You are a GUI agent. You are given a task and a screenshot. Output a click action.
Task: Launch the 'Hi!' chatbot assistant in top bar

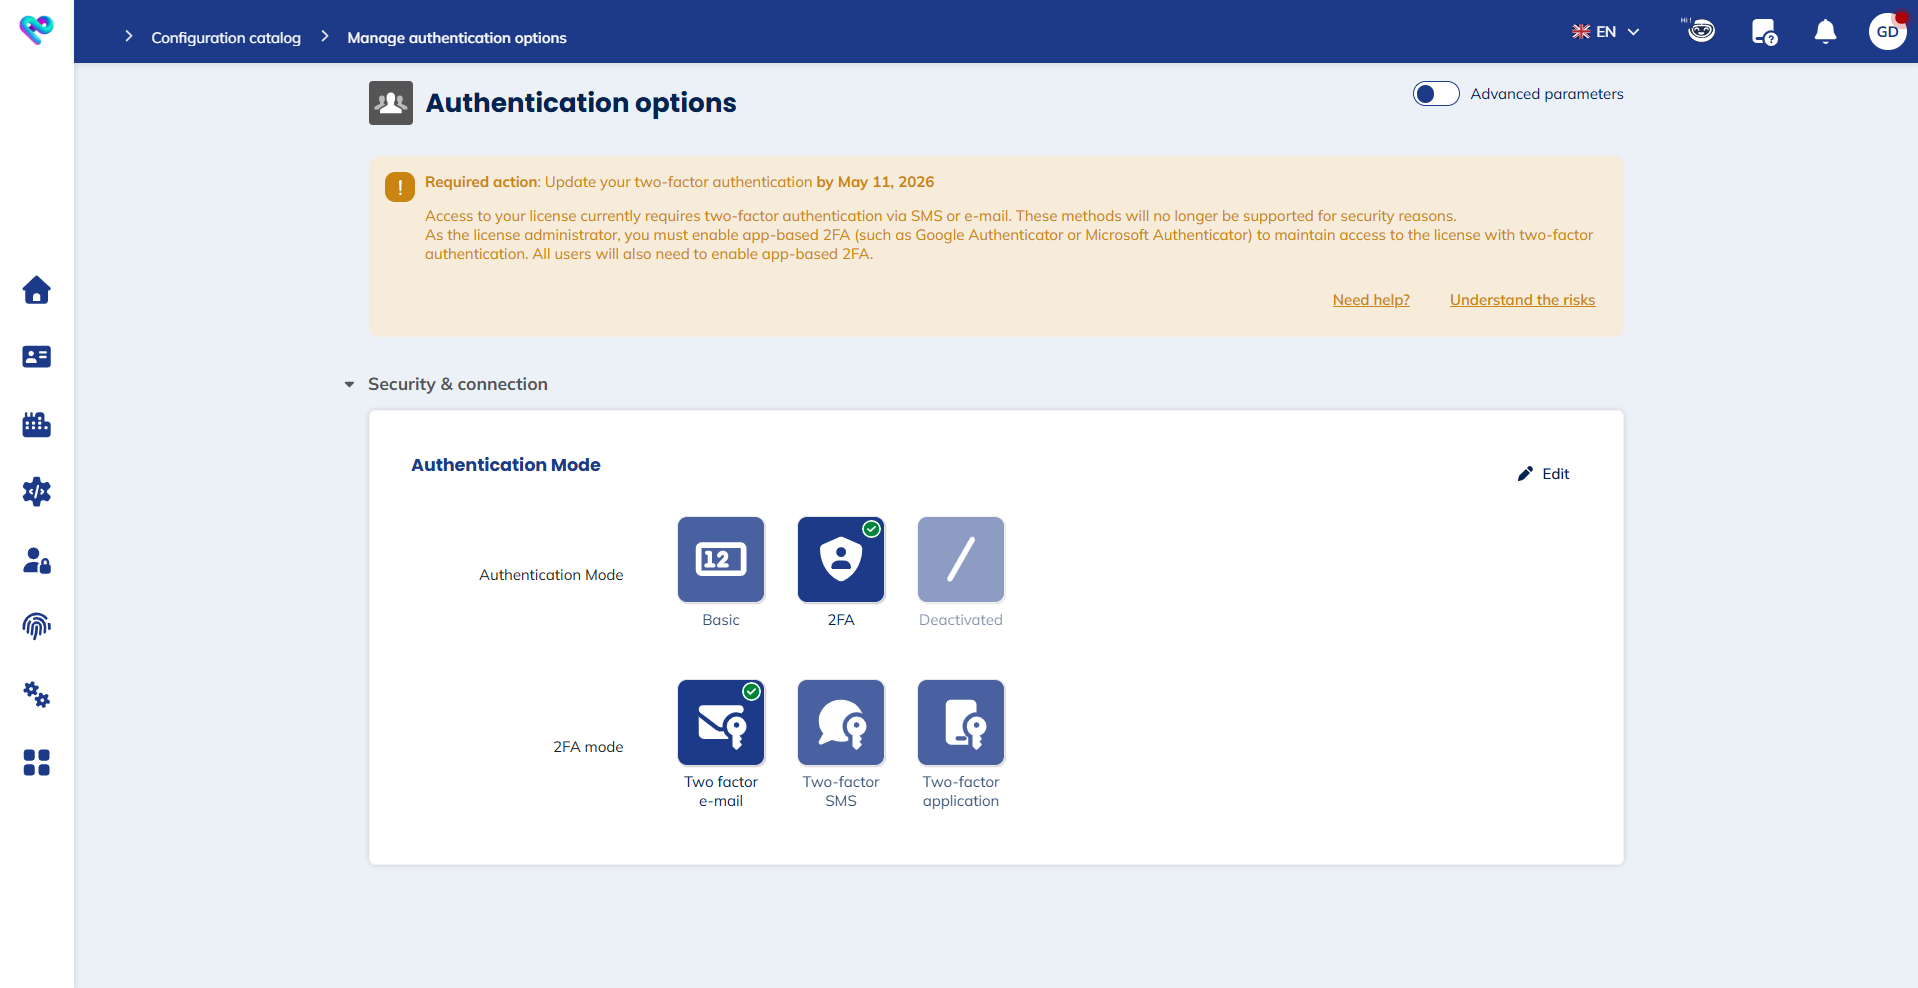(1700, 31)
